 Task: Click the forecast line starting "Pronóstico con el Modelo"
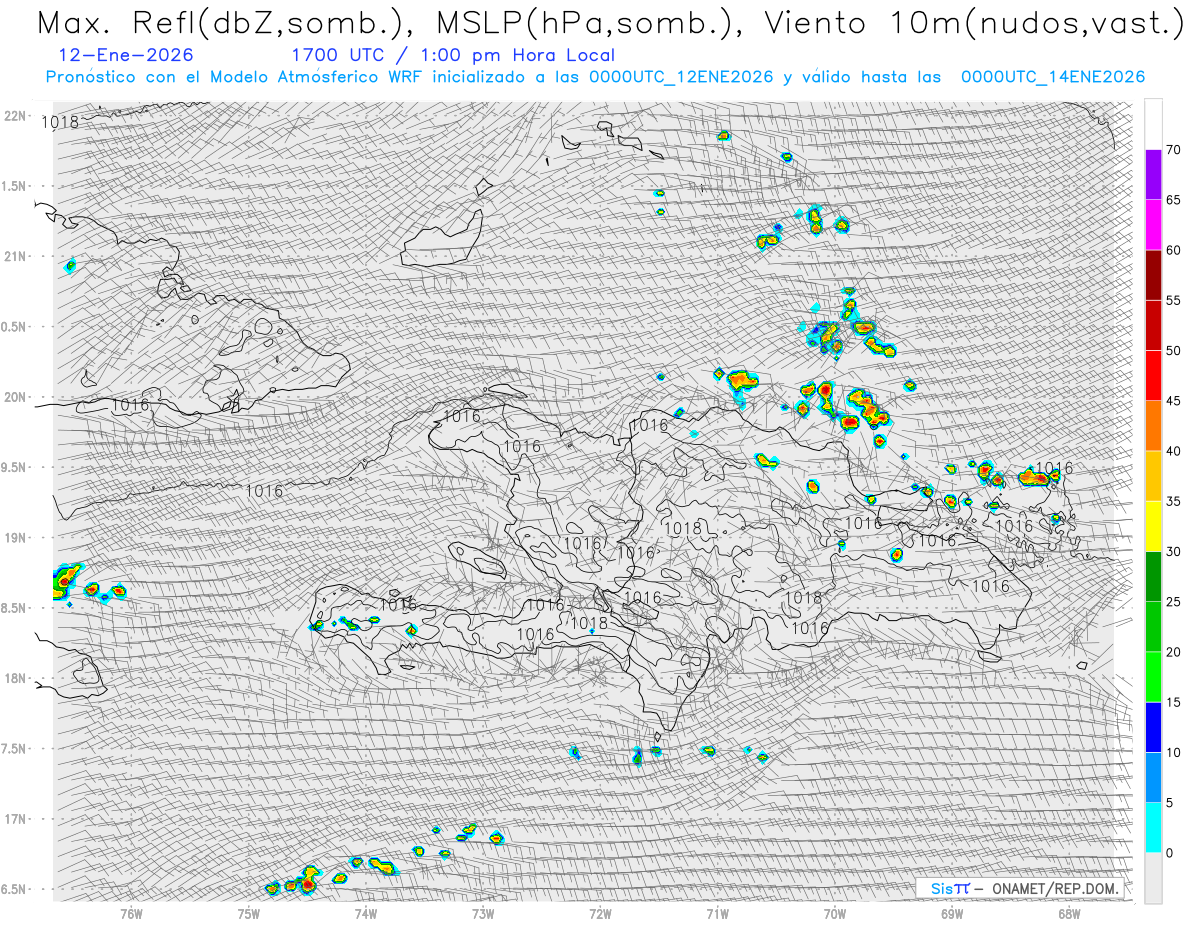[x=595, y=77]
